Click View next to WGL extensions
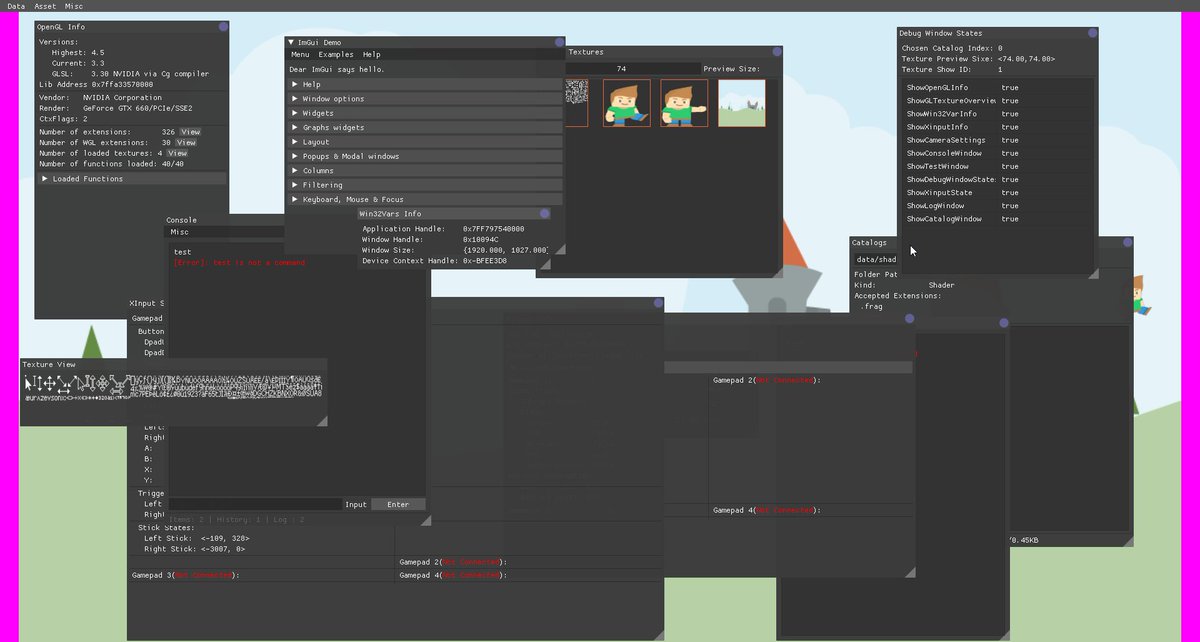 click(x=186, y=143)
